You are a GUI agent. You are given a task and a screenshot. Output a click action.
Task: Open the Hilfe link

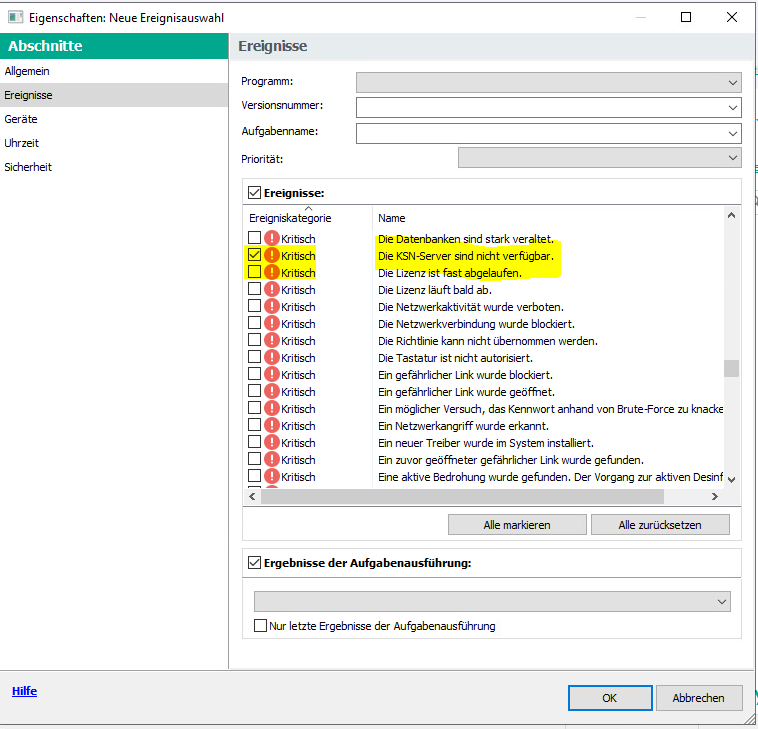point(24,691)
